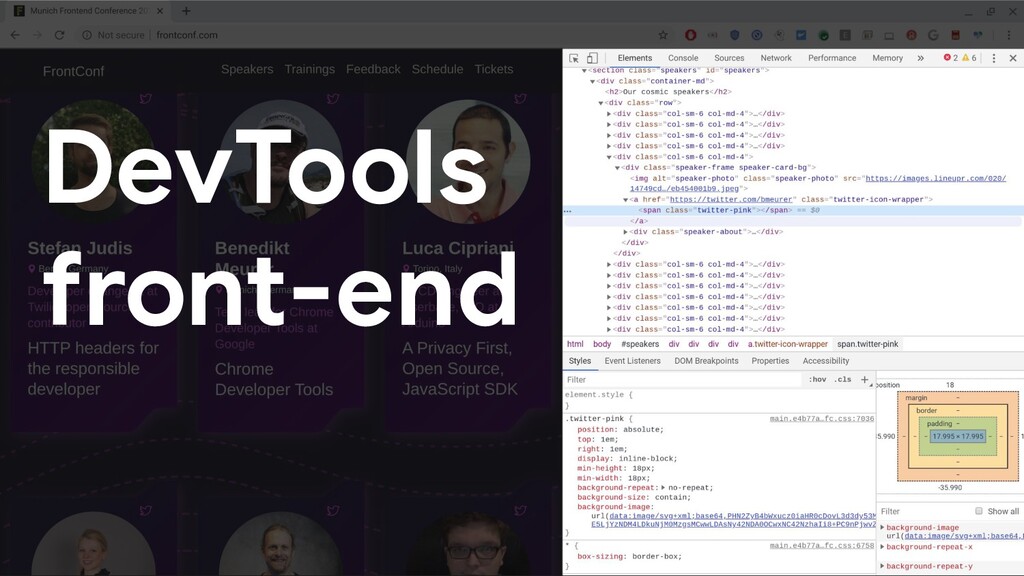Select body in the breadcrumb

[602, 344]
